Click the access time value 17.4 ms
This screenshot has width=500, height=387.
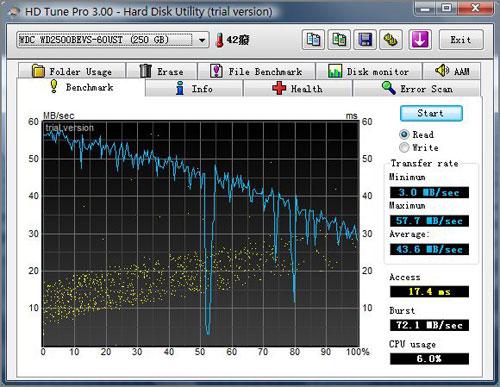pos(429,292)
